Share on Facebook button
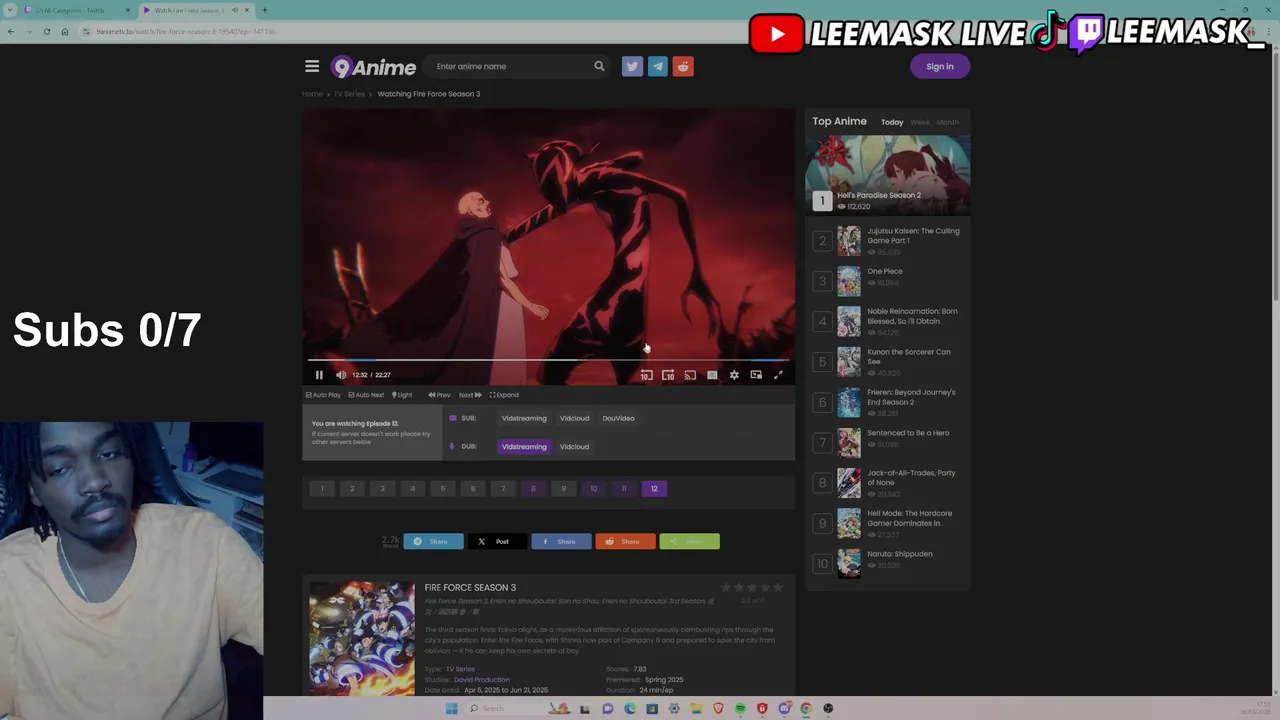This screenshot has width=1280, height=720. coord(561,542)
